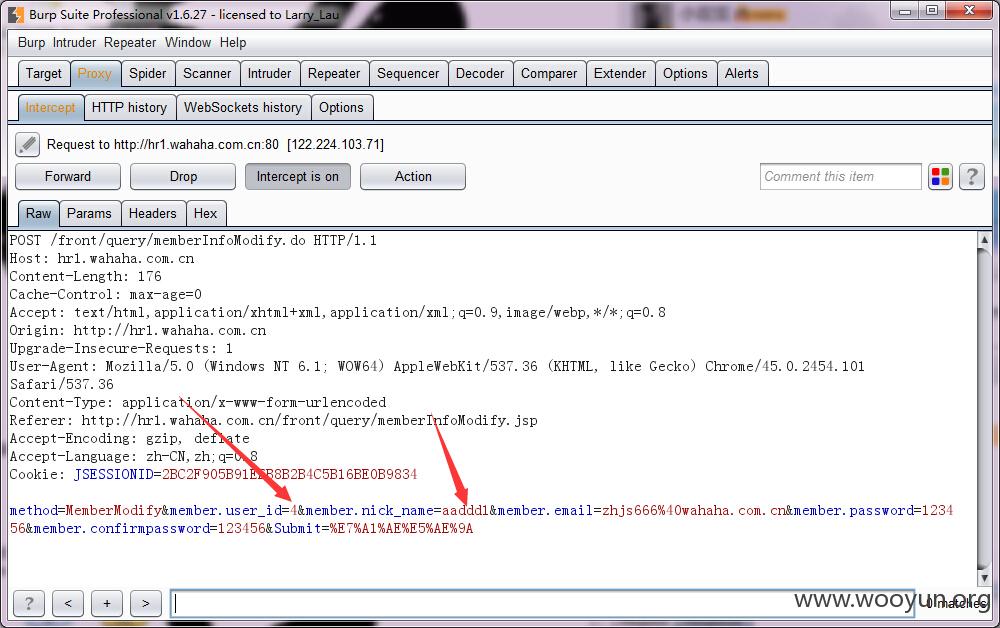Image resolution: width=1000 pixels, height=628 pixels.
Task: Click the search text input field
Action: 542,603
